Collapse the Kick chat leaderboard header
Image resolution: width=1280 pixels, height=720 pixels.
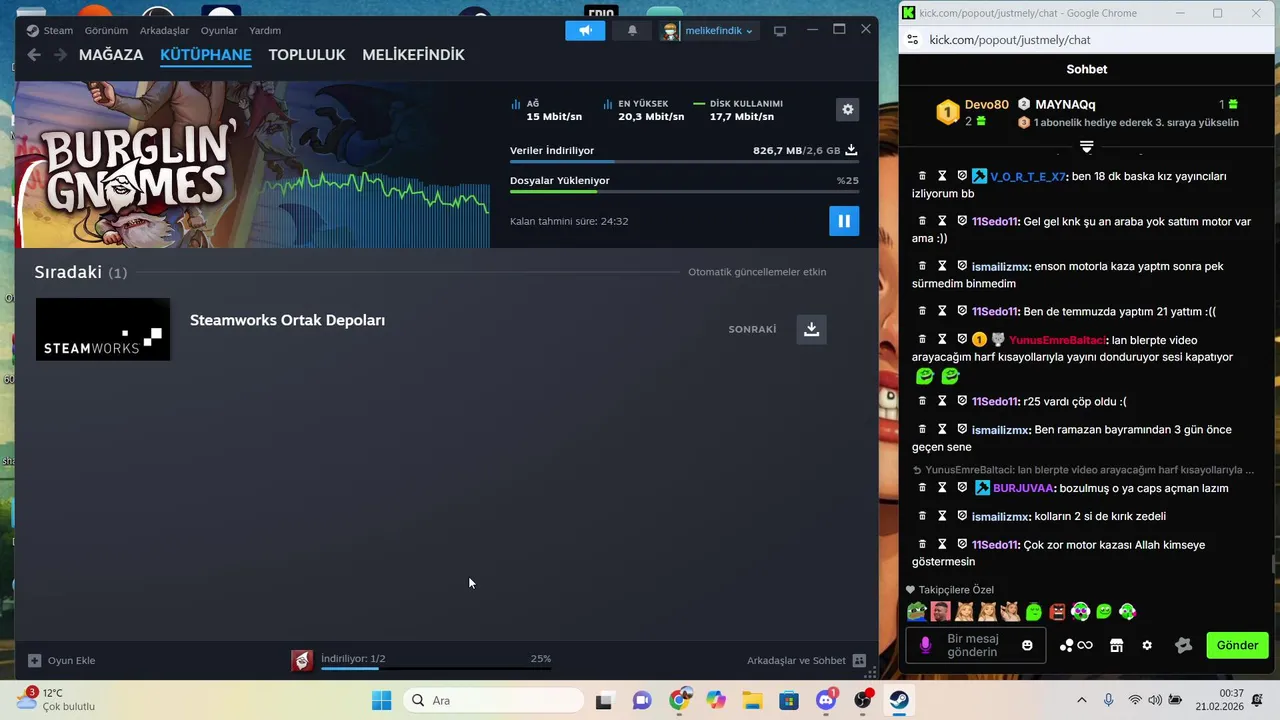click(1087, 147)
